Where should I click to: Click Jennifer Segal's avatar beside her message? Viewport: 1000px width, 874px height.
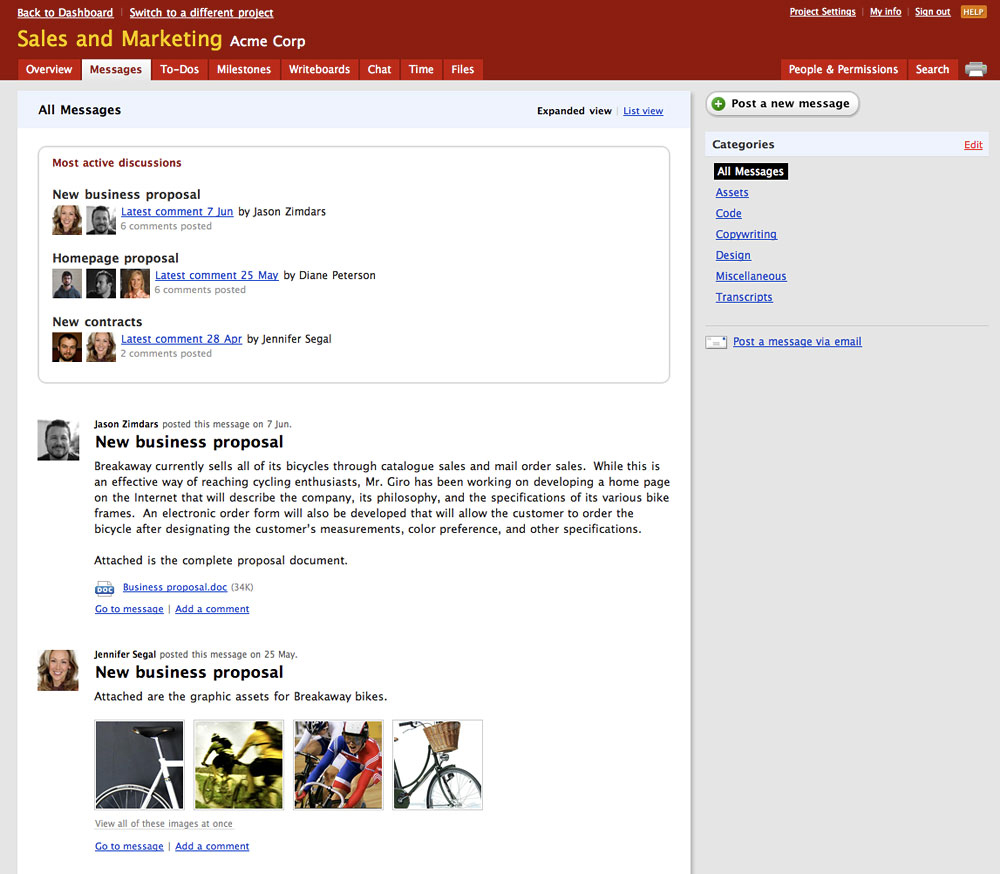point(58,670)
